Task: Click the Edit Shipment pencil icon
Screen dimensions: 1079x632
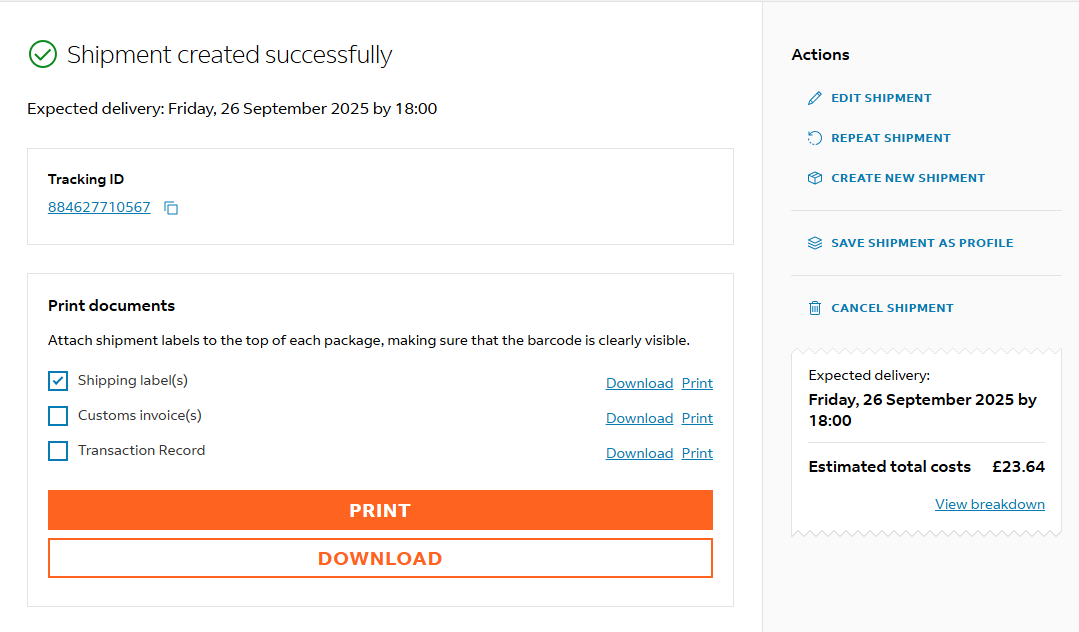Action: [814, 98]
